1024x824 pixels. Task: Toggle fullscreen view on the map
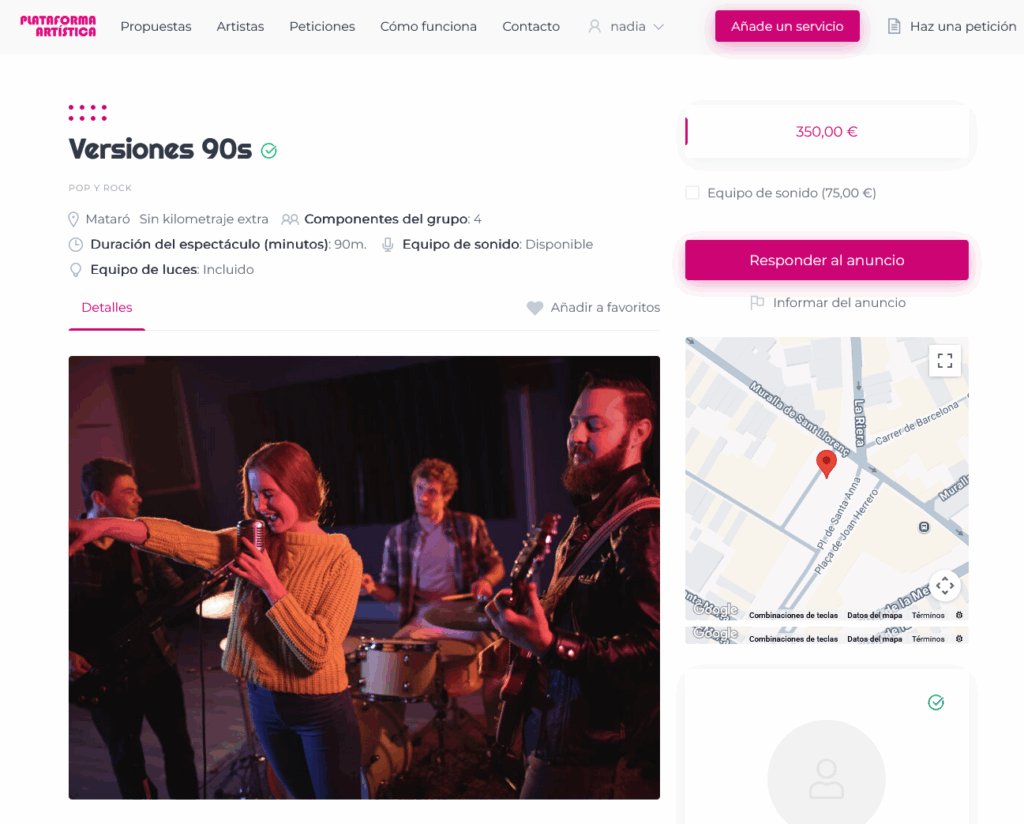click(x=944, y=360)
